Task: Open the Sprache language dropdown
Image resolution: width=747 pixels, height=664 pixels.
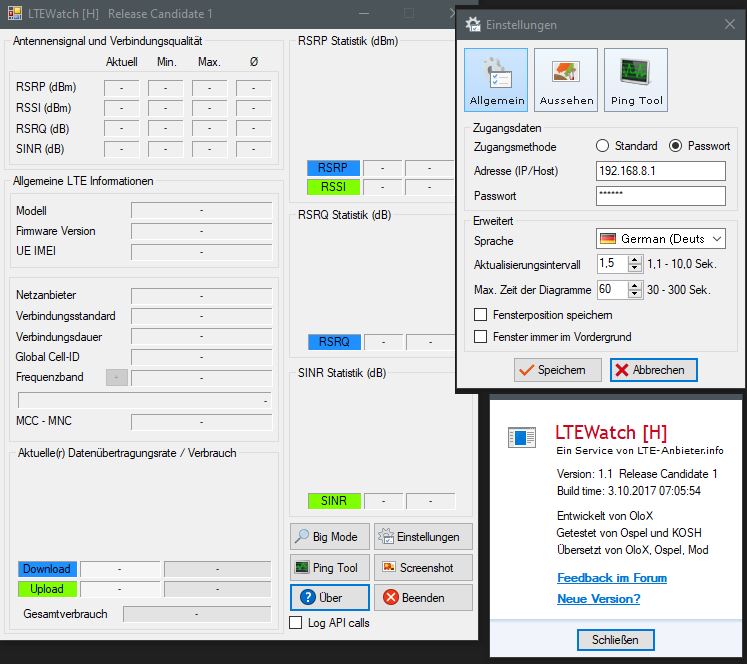Action: coord(660,239)
